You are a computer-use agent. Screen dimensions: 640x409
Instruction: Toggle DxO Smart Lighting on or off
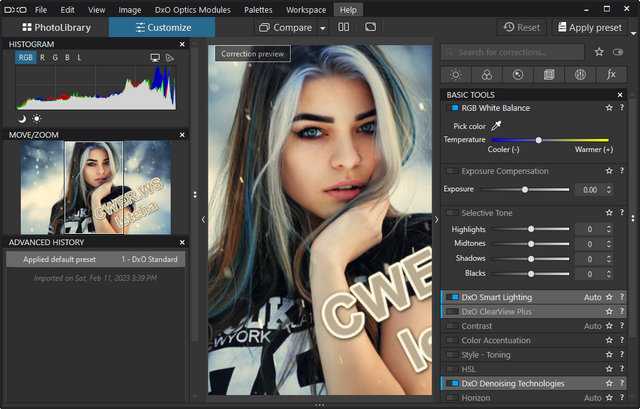pyautogui.click(x=453, y=297)
